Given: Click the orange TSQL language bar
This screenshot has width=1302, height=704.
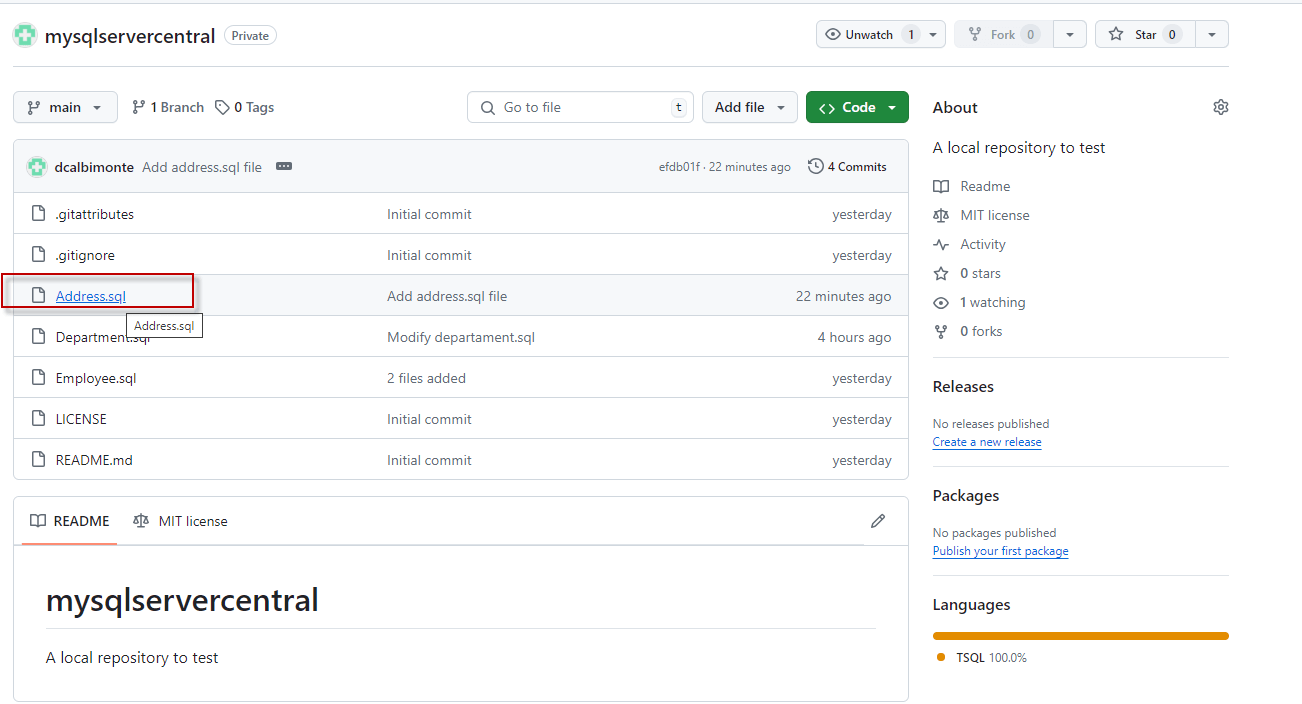Looking at the screenshot, I should tap(1080, 636).
